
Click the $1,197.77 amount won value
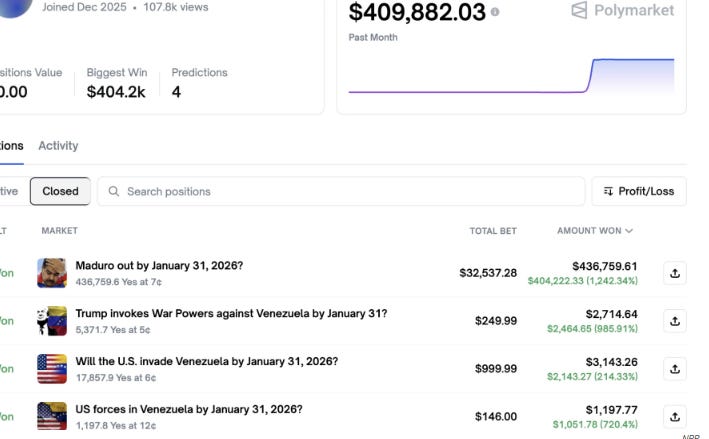(x=611, y=410)
